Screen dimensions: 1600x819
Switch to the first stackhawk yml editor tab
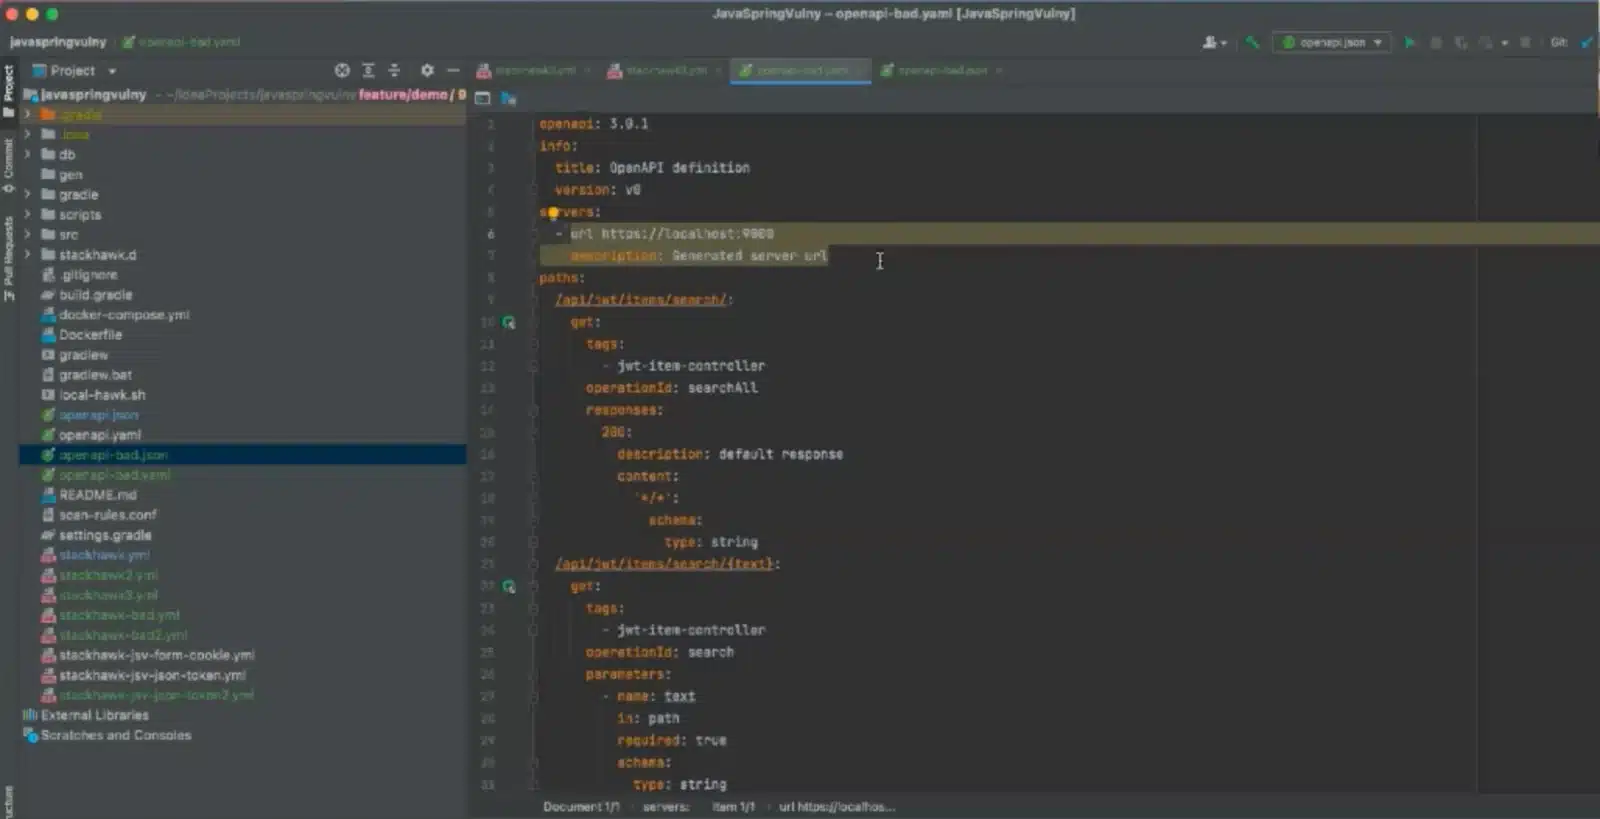pos(534,71)
